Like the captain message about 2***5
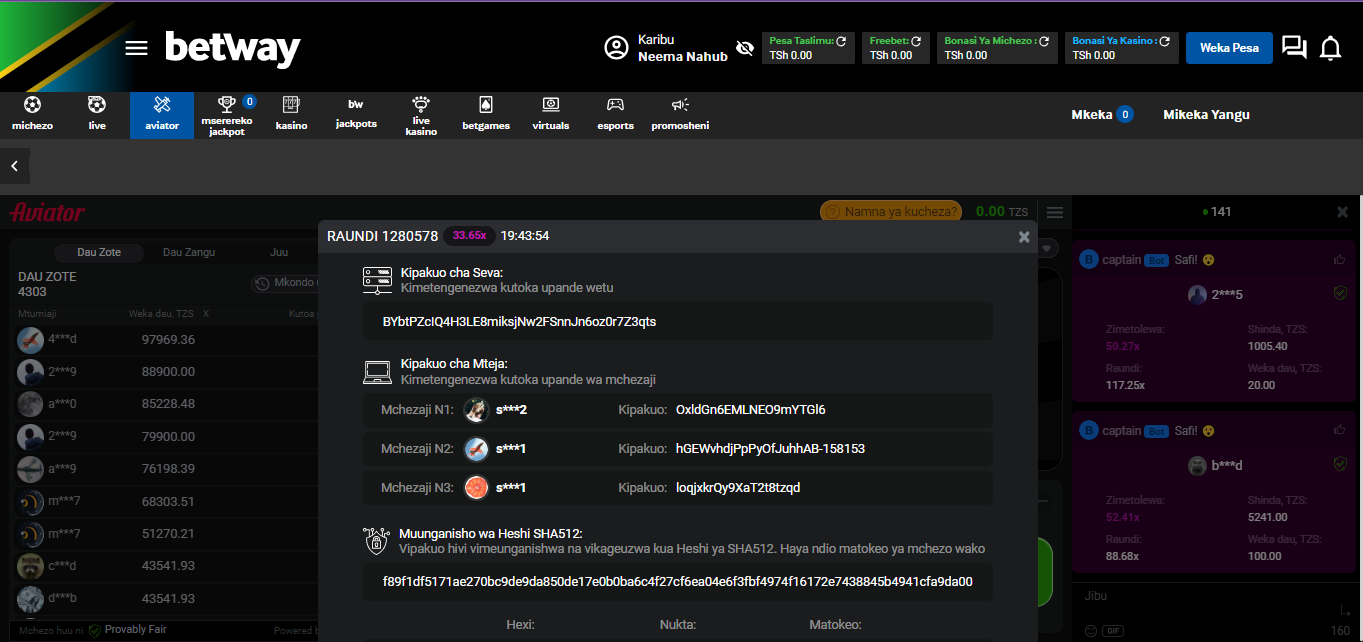The height and width of the screenshot is (642, 1363). [1340, 260]
